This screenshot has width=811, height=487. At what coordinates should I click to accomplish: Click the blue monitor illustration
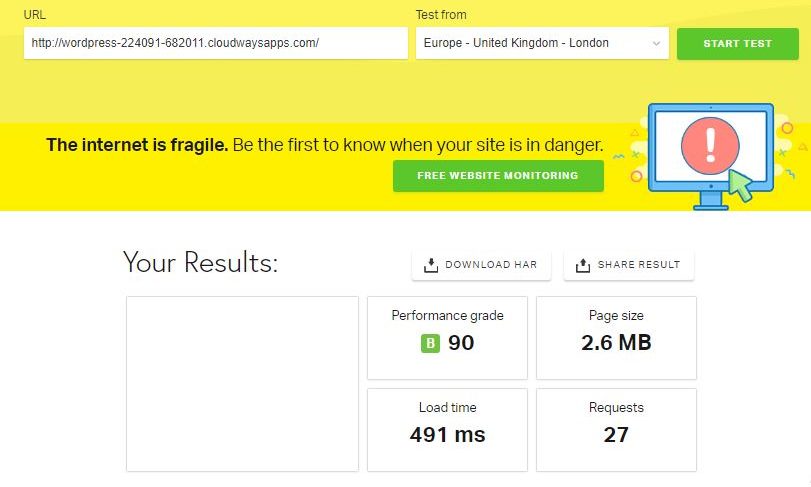tap(711, 156)
